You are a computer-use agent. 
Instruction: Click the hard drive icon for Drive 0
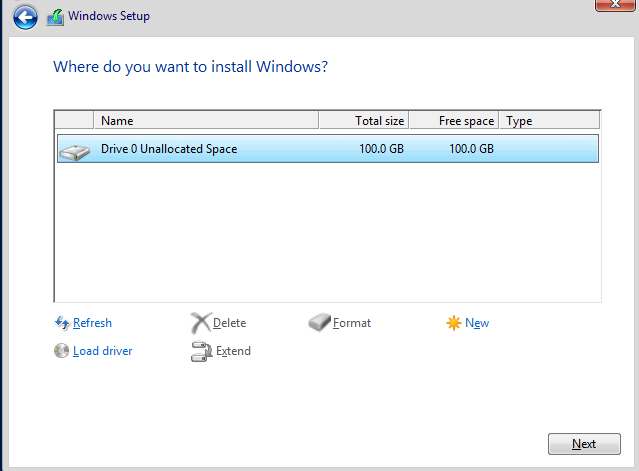74,152
